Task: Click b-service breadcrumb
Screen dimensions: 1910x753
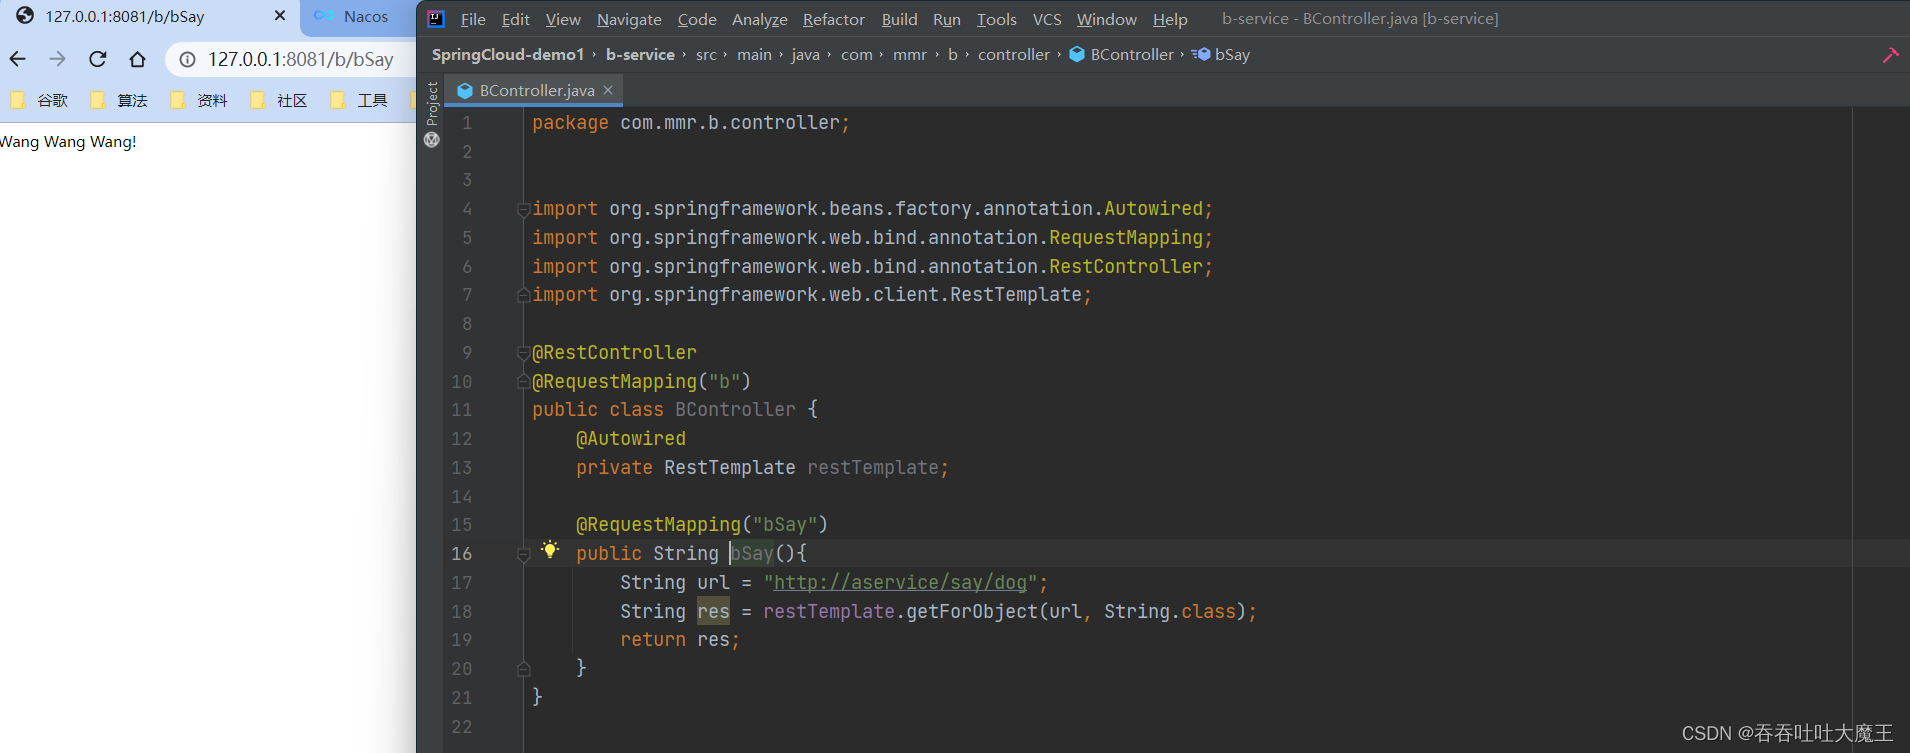Action: pyautogui.click(x=640, y=55)
